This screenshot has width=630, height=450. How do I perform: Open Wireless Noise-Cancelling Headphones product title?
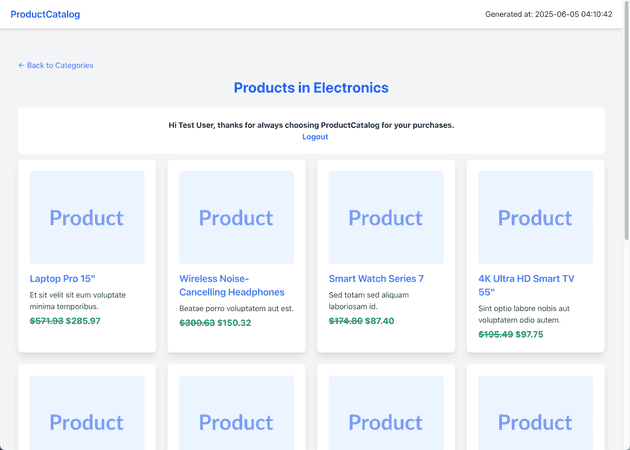pyautogui.click(x=232, y=285)
